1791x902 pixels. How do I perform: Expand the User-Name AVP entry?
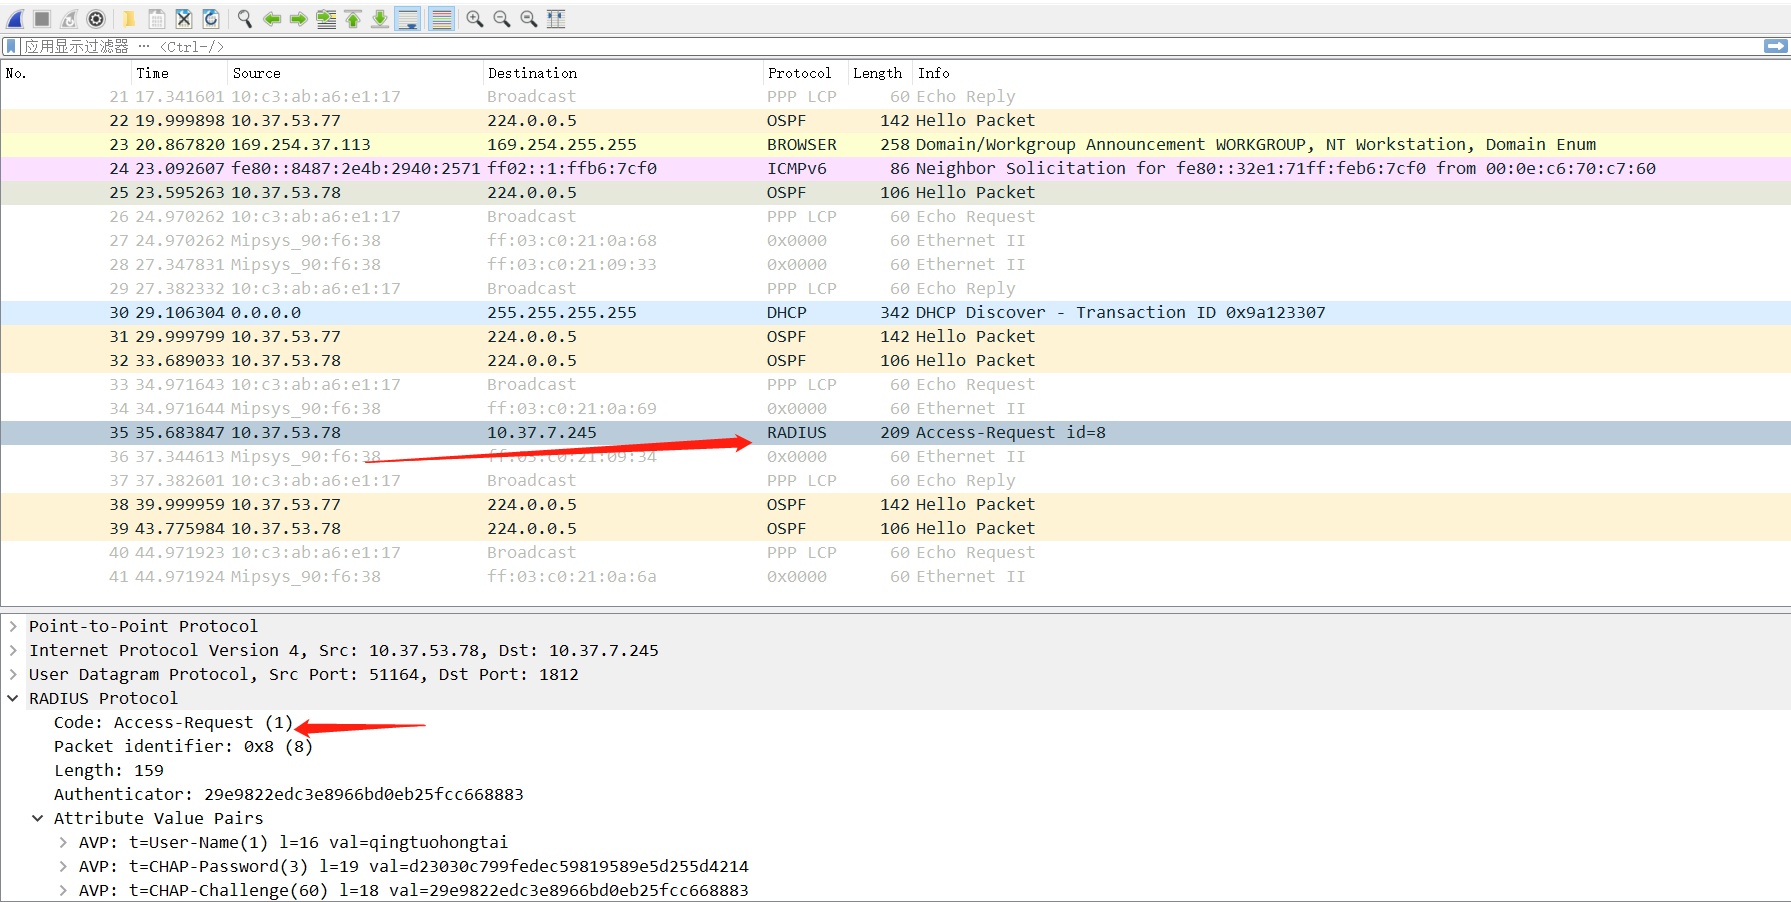(x=63, y=842)
